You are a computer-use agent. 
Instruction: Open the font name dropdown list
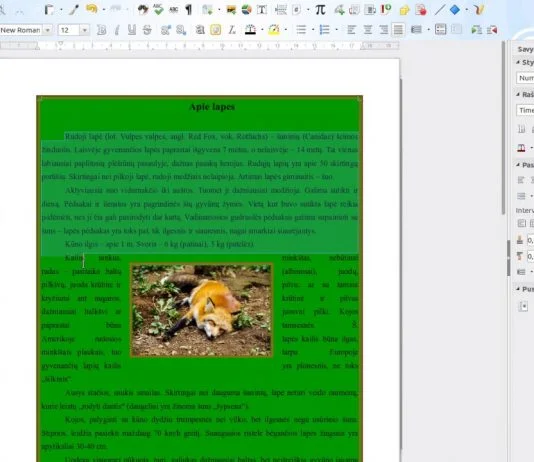coord(48,30)
